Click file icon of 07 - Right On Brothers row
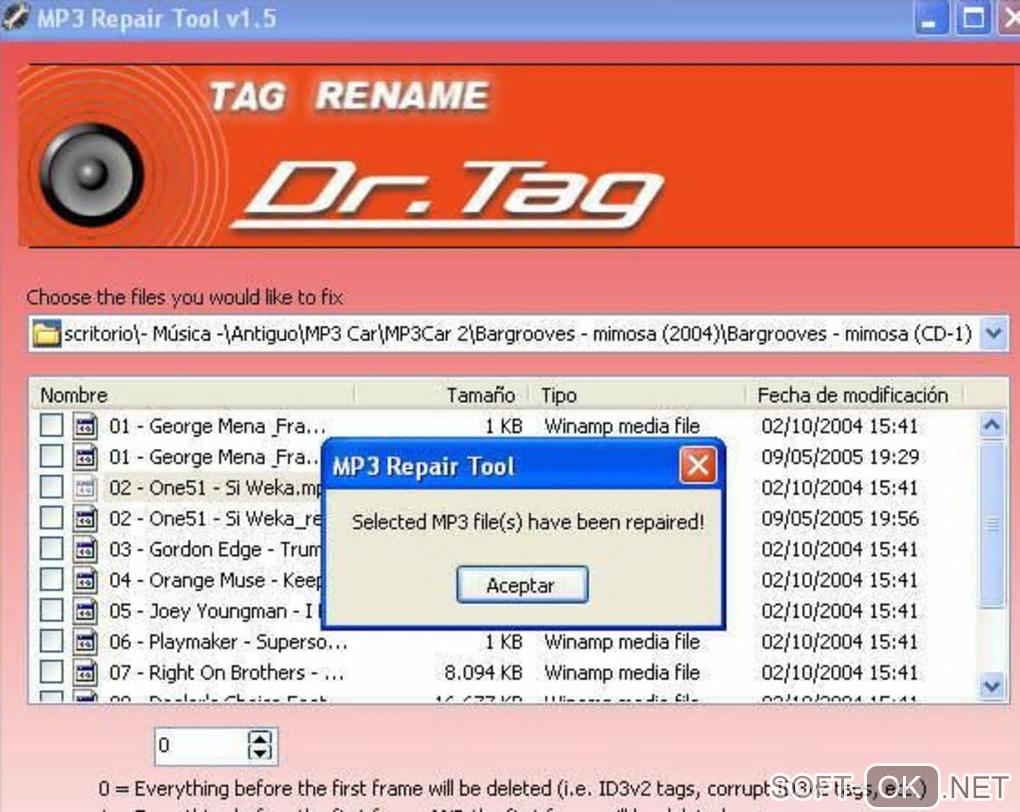 (x=85, y=671)
